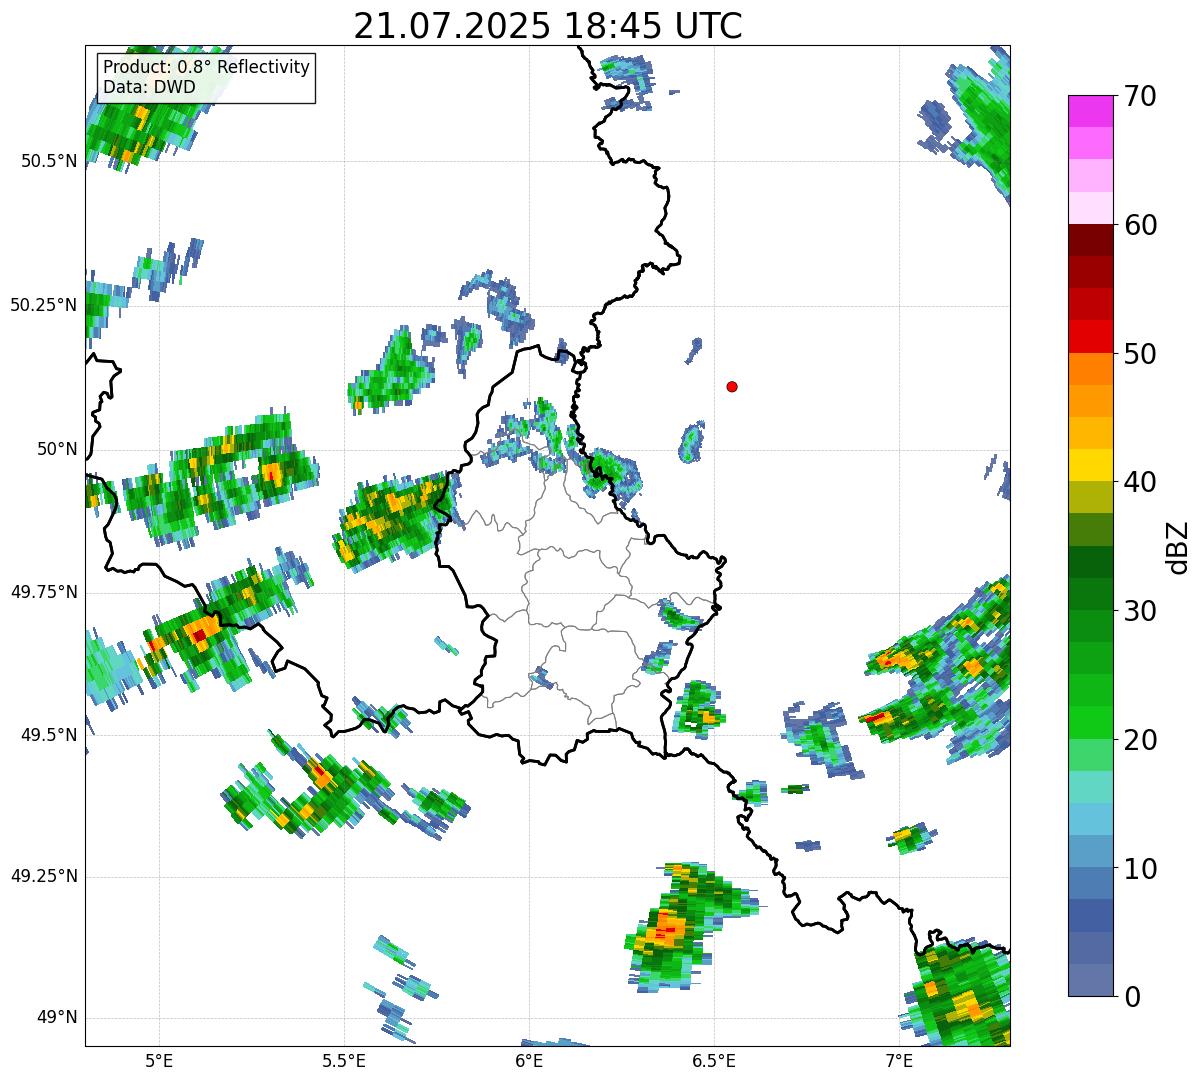The image size is (1202, 1081).
Task: Click the "6°E" longitude label
Action: click(529, 1060)
